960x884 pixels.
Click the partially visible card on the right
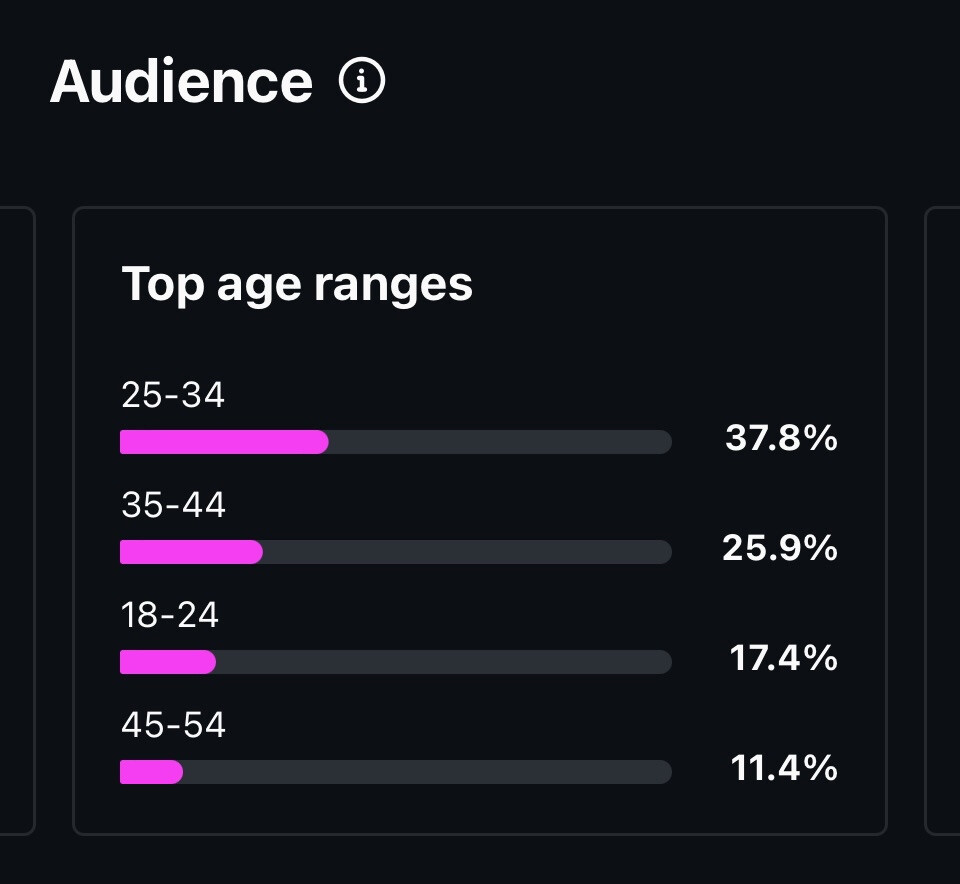tap(942, 520)
